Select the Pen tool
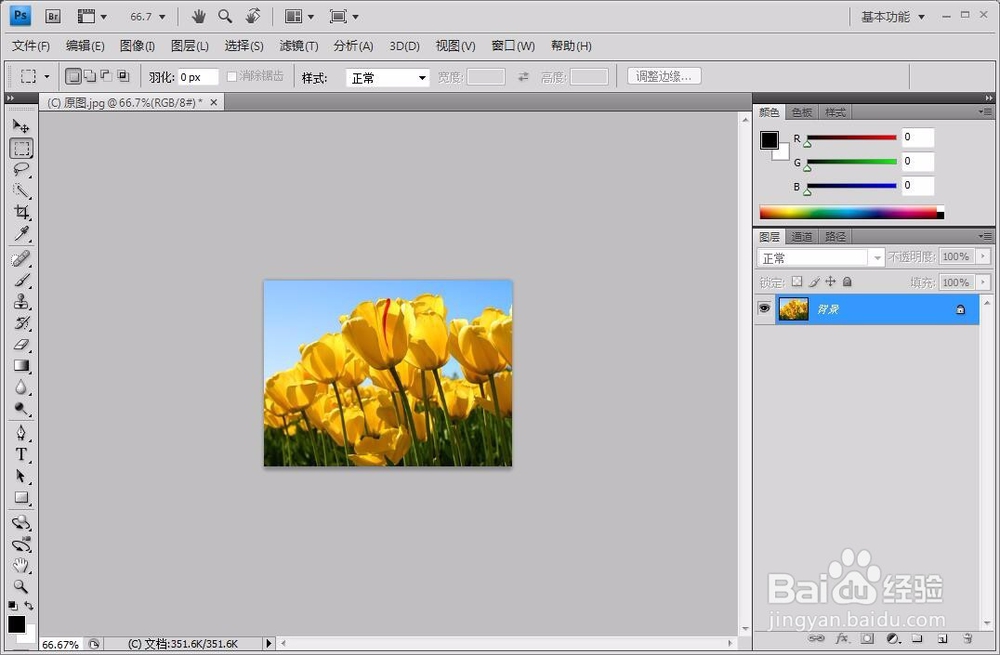The image size is (1000, 655). (21, 433)
